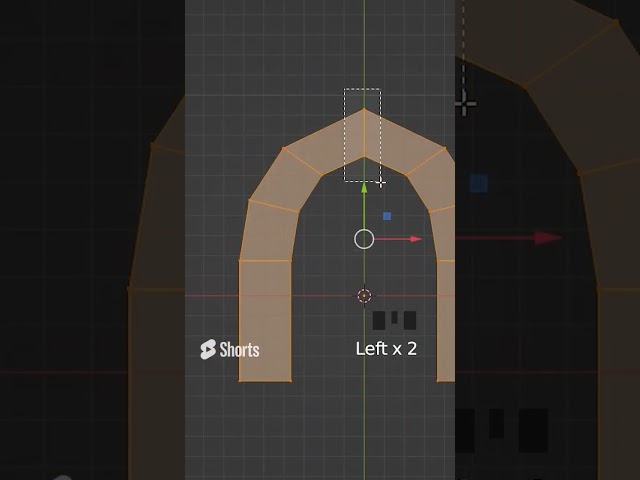Click the top apex vertex of arch
The height and width of the screenshot is (480, 640).
click(364, 109)
